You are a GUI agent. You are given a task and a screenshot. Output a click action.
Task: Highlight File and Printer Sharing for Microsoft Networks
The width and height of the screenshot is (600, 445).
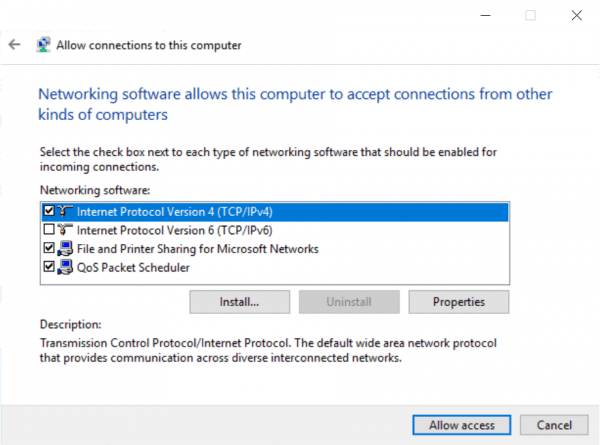coord(197,249)
